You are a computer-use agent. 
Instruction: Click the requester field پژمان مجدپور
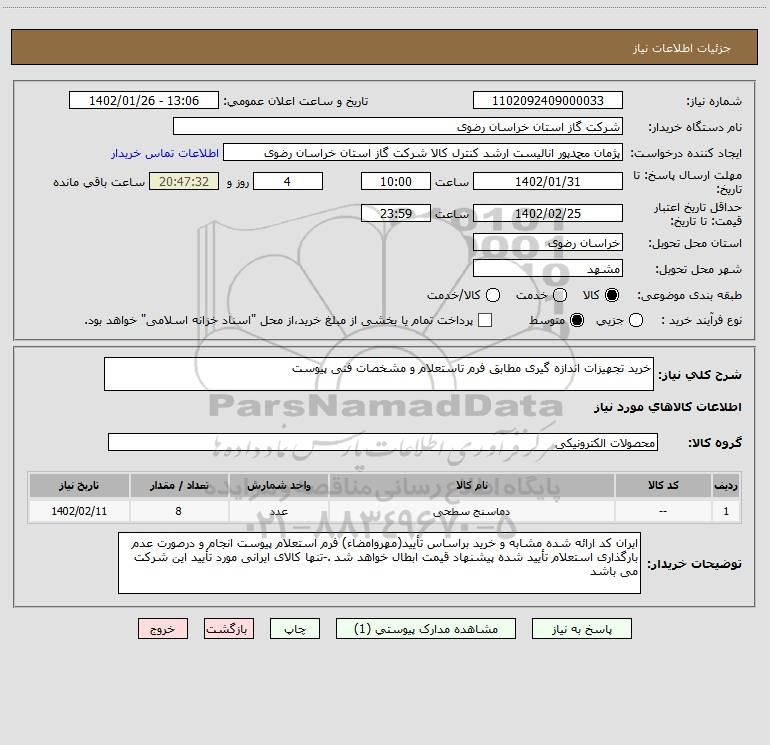pyautogui.click(x=423, y=153)
